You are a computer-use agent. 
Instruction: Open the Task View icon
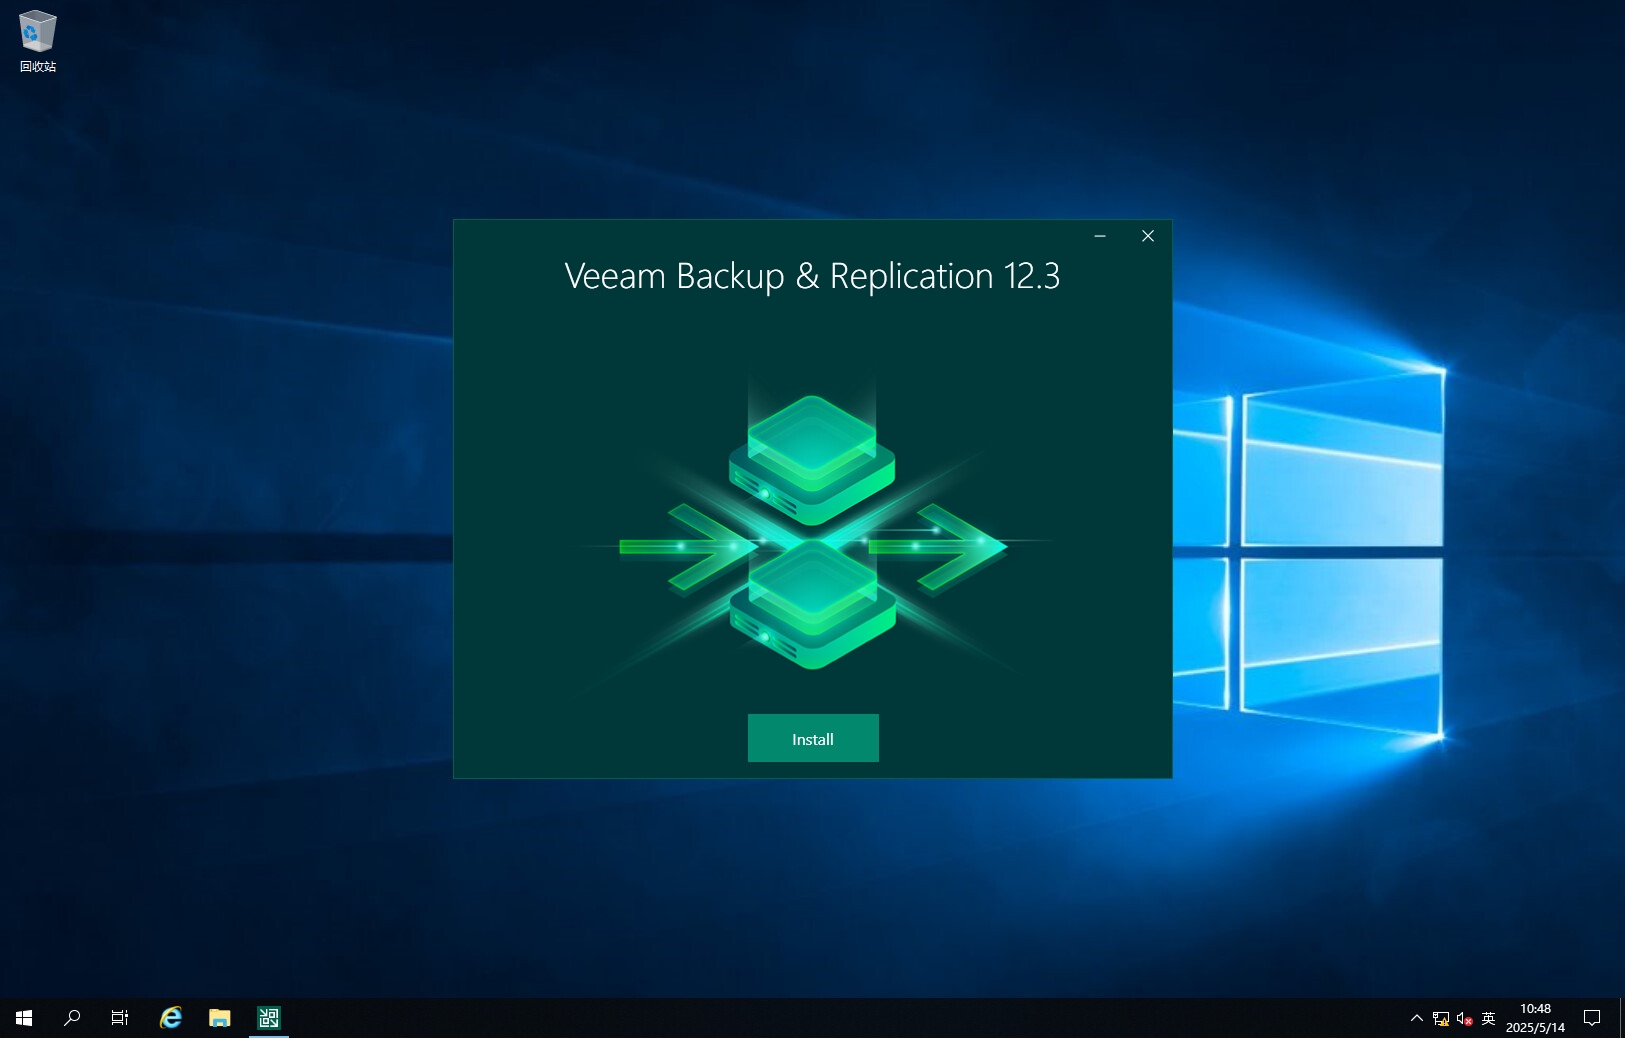pos(120,1018)
